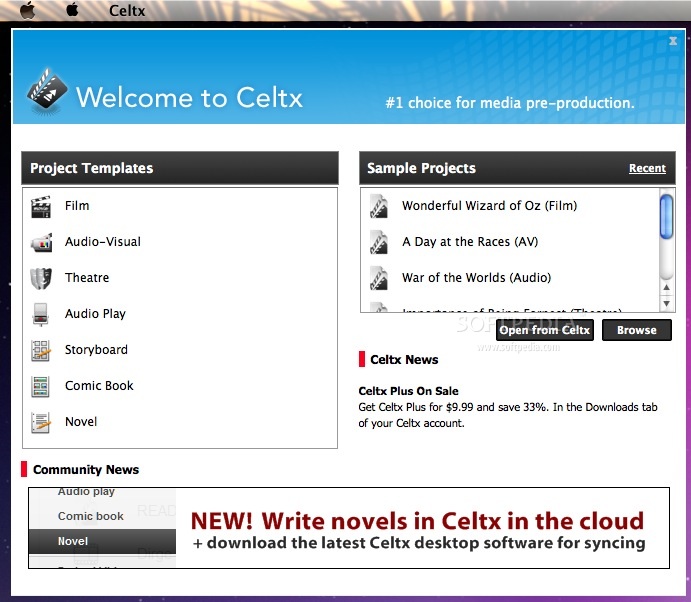691x602 pixels.
Task: Select the Audio-Visual project template
Action: [103, 242]
